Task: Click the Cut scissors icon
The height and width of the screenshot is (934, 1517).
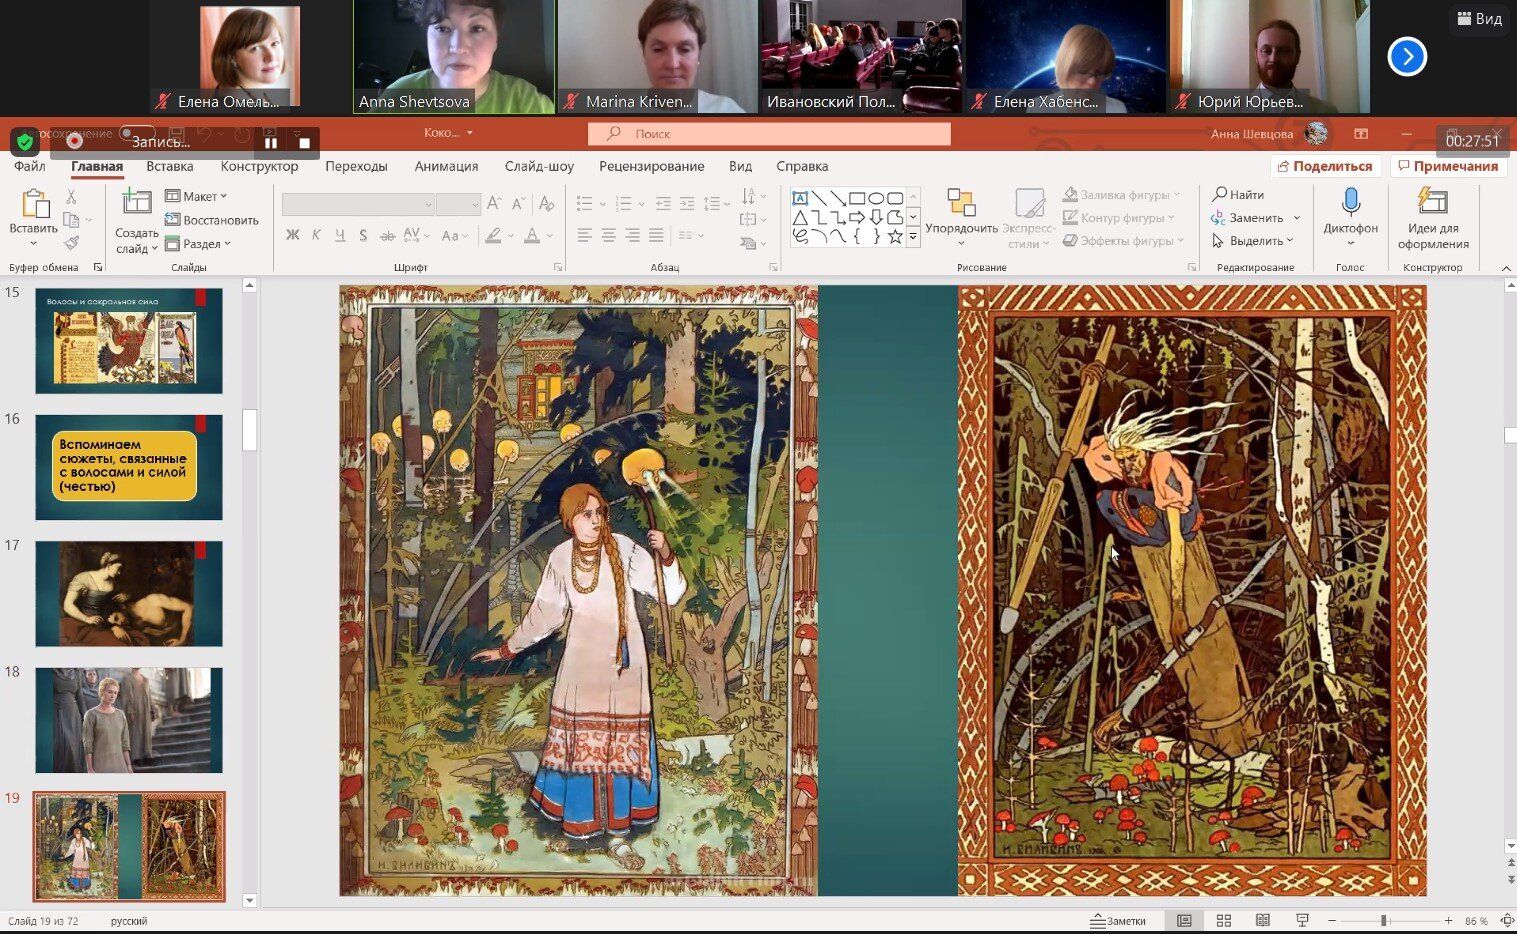Action: [71, 197]
